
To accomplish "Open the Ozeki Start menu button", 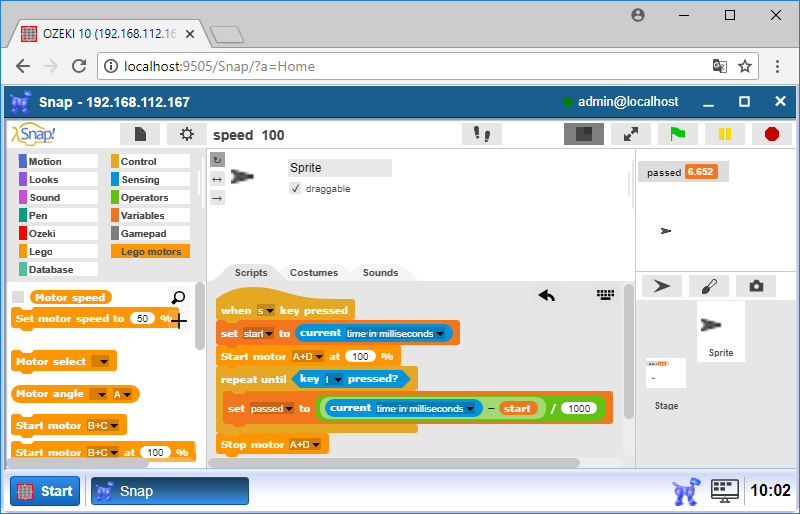I will pyautogui.click(x=45, y=491).
